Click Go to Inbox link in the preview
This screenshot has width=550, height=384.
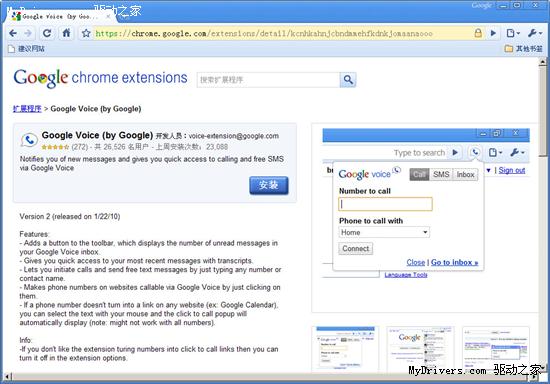tap(455, 262)
